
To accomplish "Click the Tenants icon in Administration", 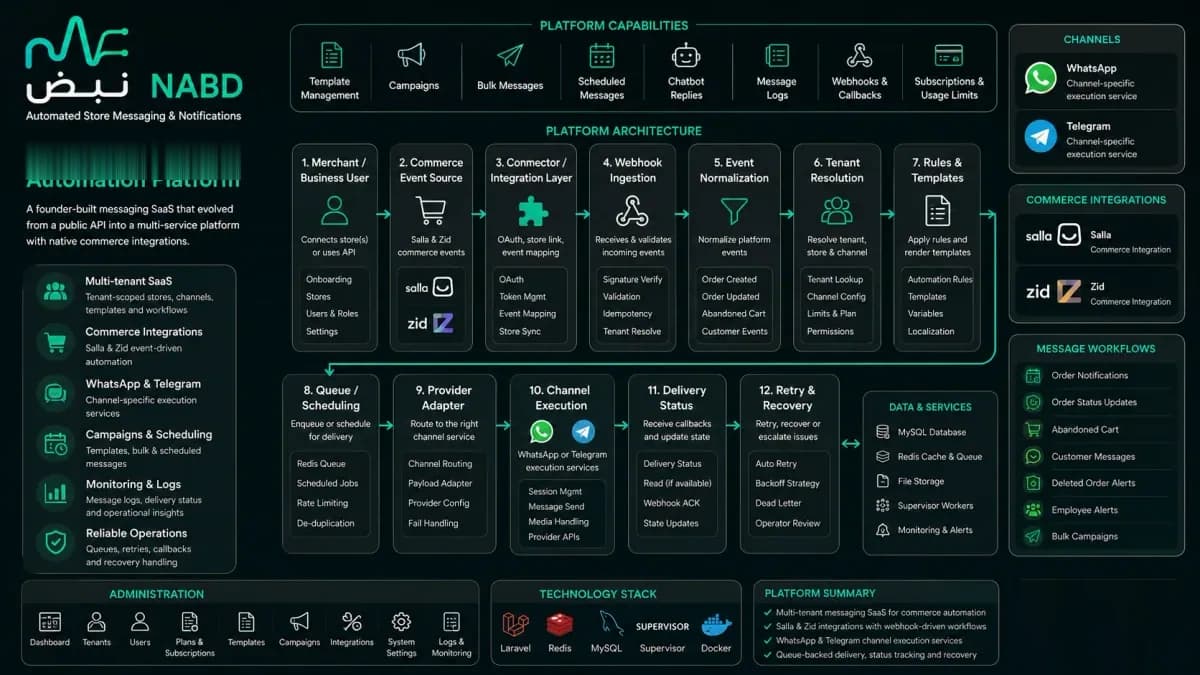I will (97, 622).
